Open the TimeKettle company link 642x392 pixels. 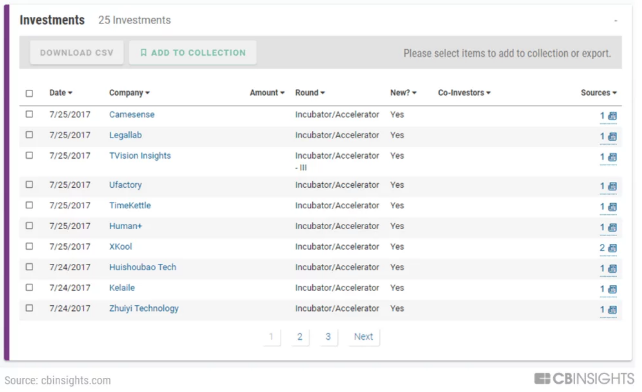(130, 206)
